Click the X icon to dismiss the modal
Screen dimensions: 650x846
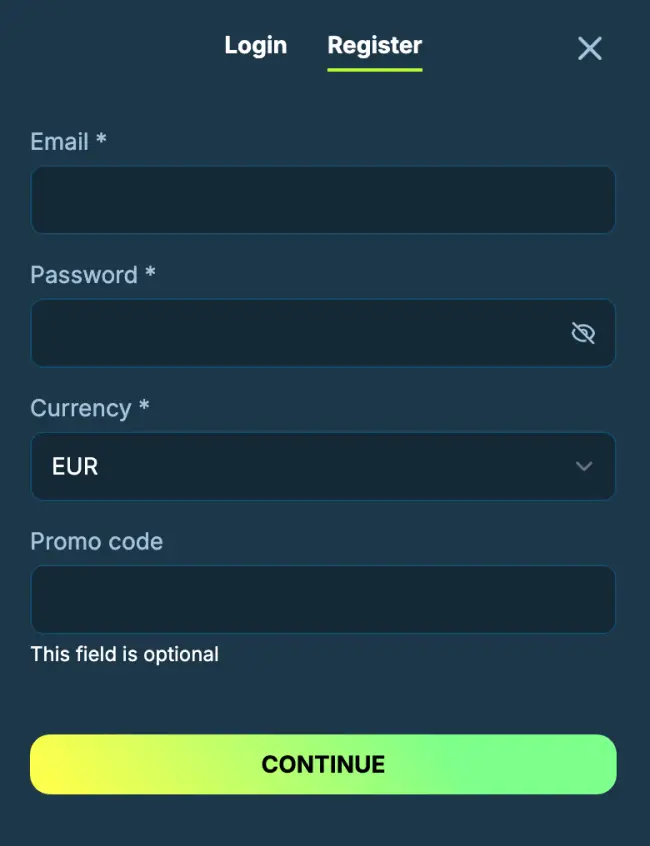tap(589, 48)
